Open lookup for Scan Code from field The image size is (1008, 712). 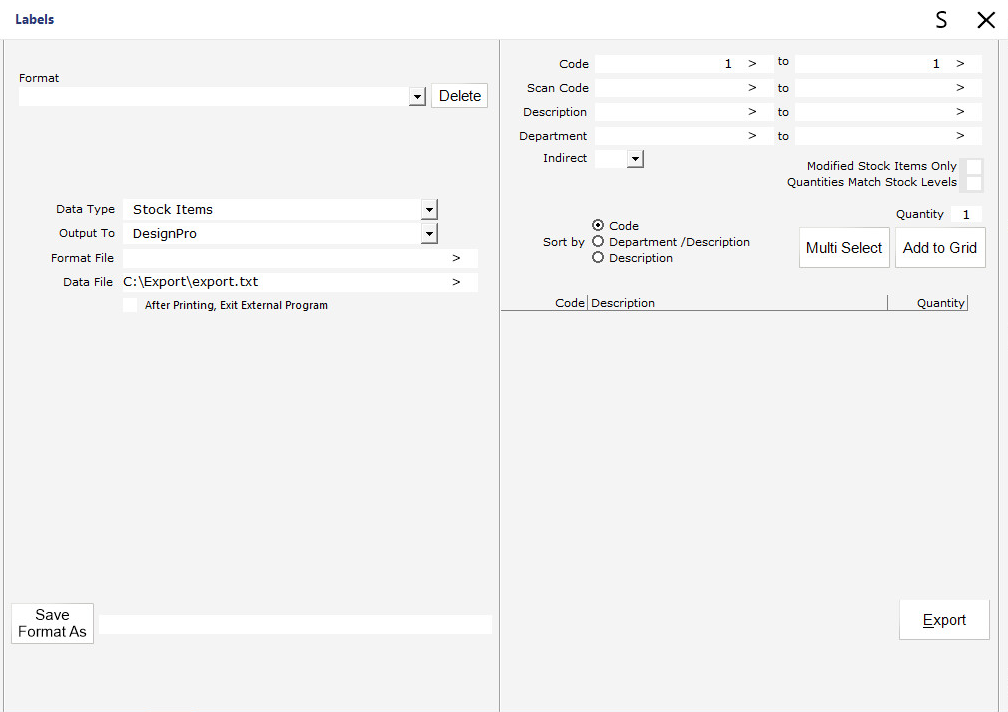point(752,87)
